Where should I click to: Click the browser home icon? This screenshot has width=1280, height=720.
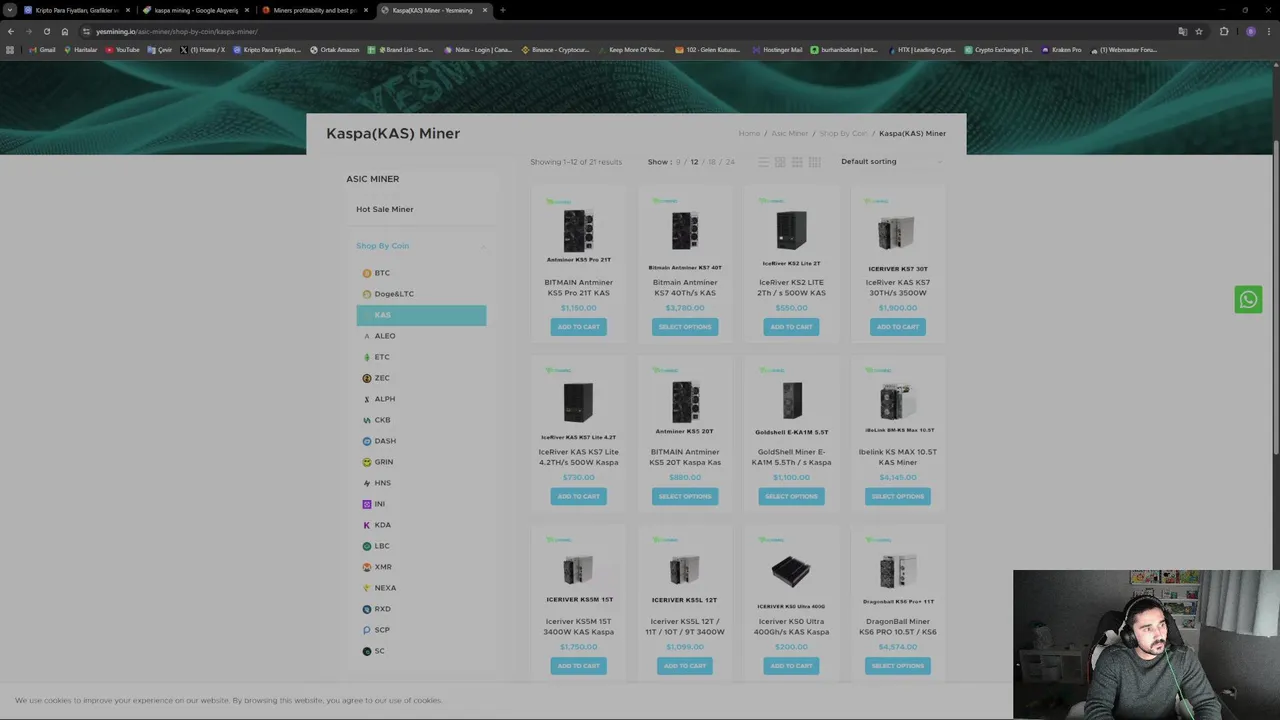tap(65, 31)
